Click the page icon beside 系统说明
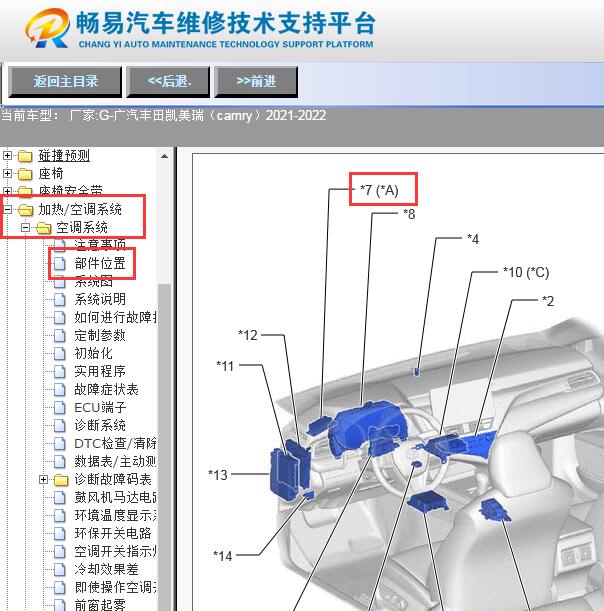604x611 pixels. (x=59, y=299)
